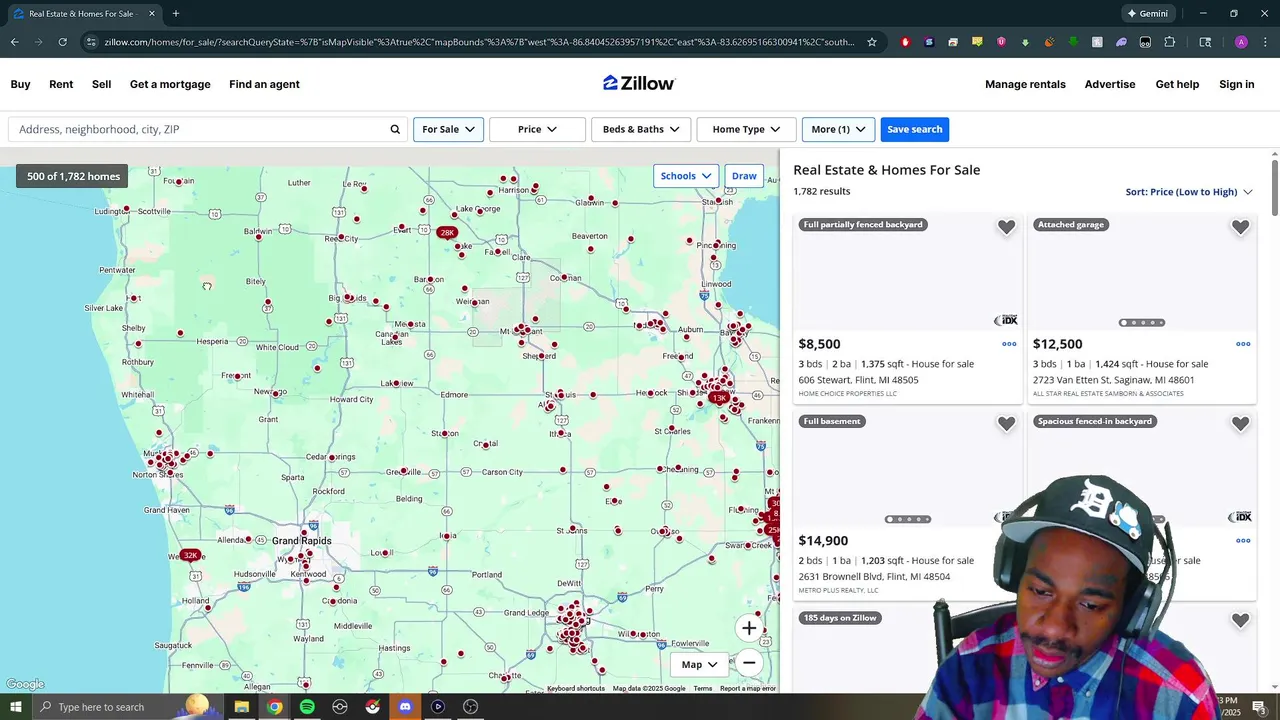This screenshot has width=1280, height=720.
Task: Click the Save search button
Action: click(914, 129)
